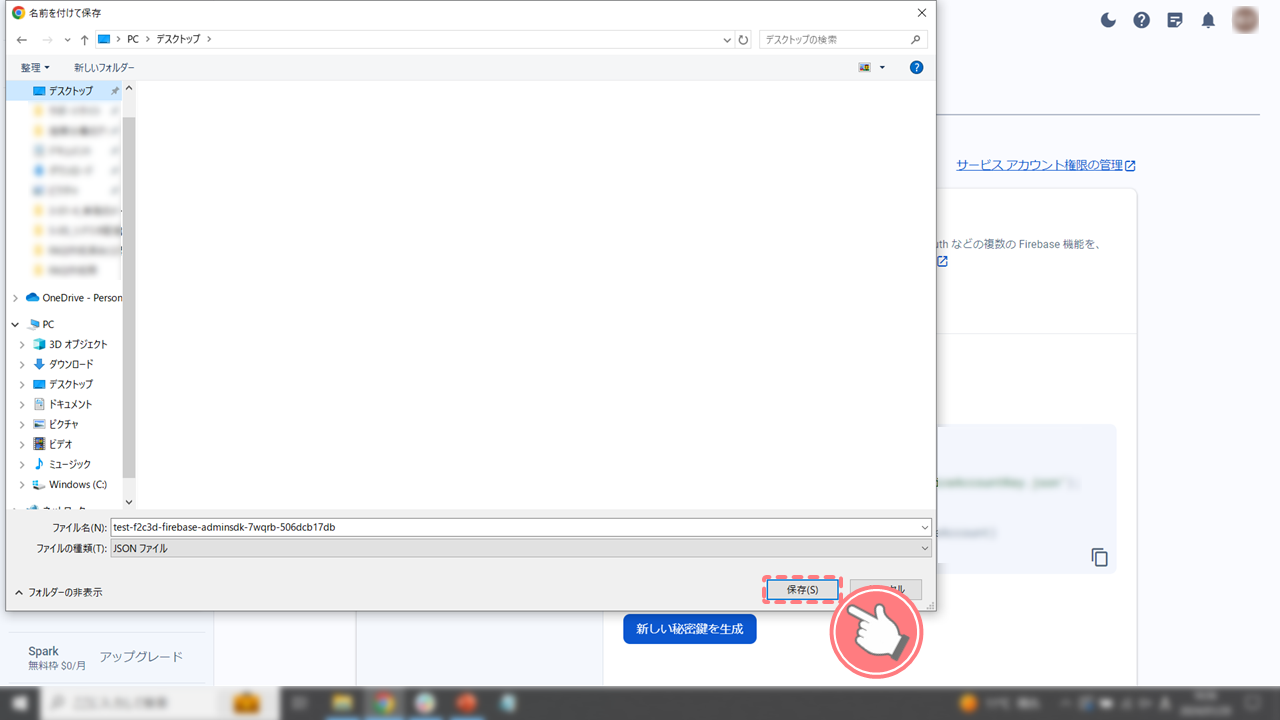This screenshot has height=720, width=1280.
Task: Go up one folder level with the up arrow
Action: (x=84, y=40)
